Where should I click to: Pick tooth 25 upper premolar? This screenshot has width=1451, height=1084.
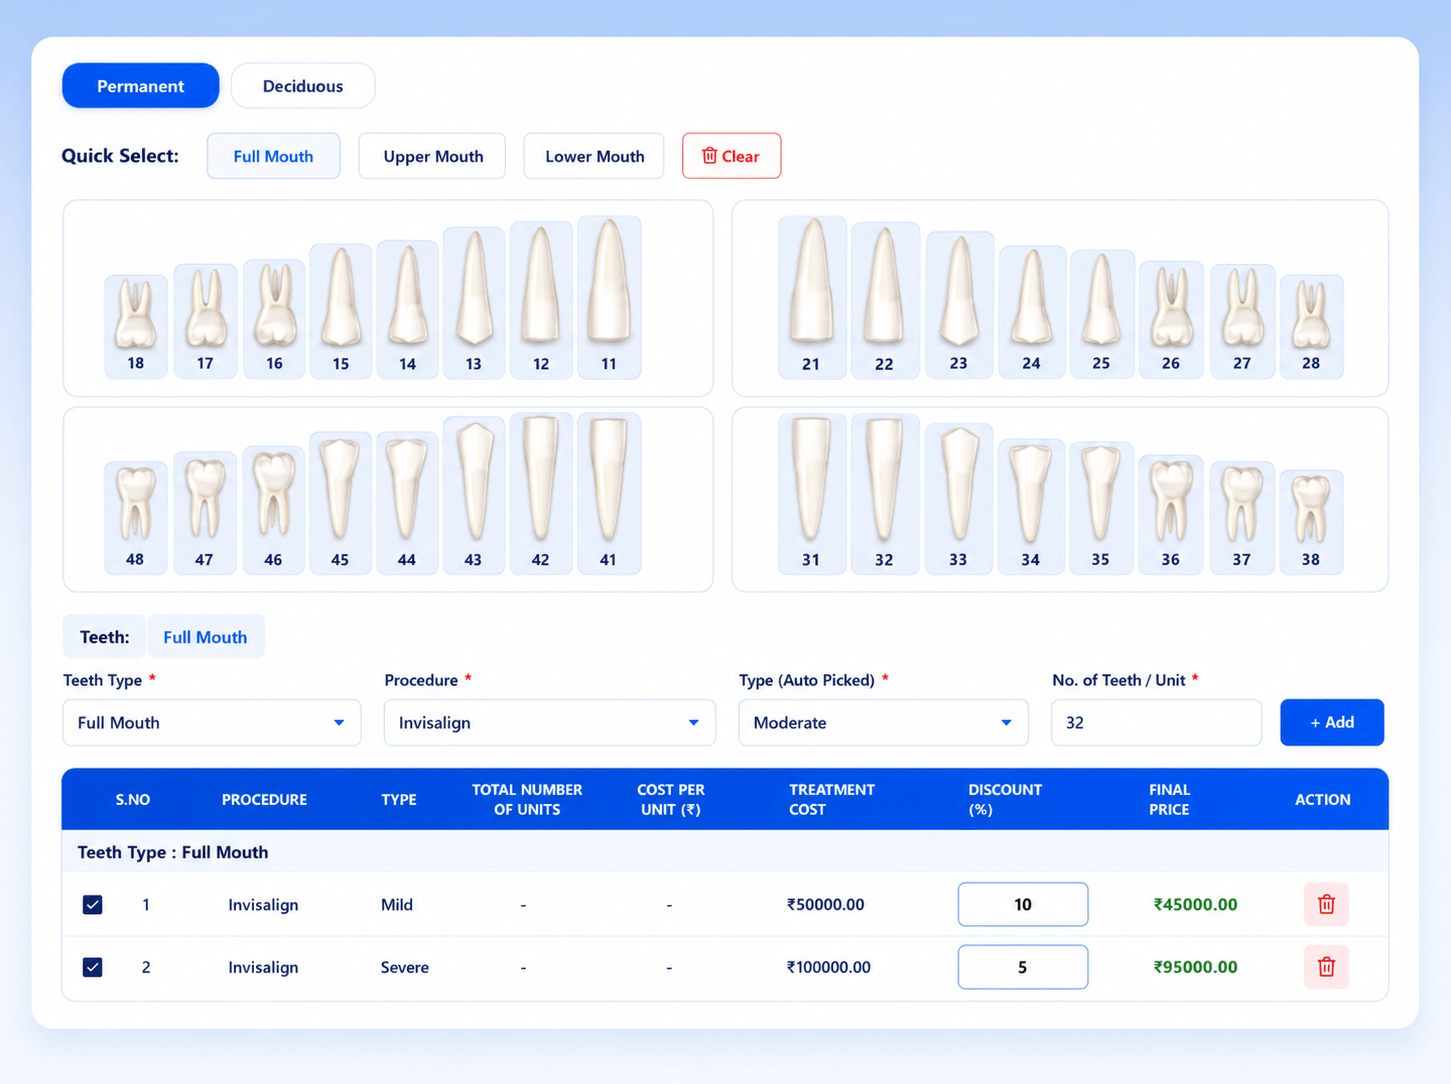pyautogui.click(x=1101, y=314)
